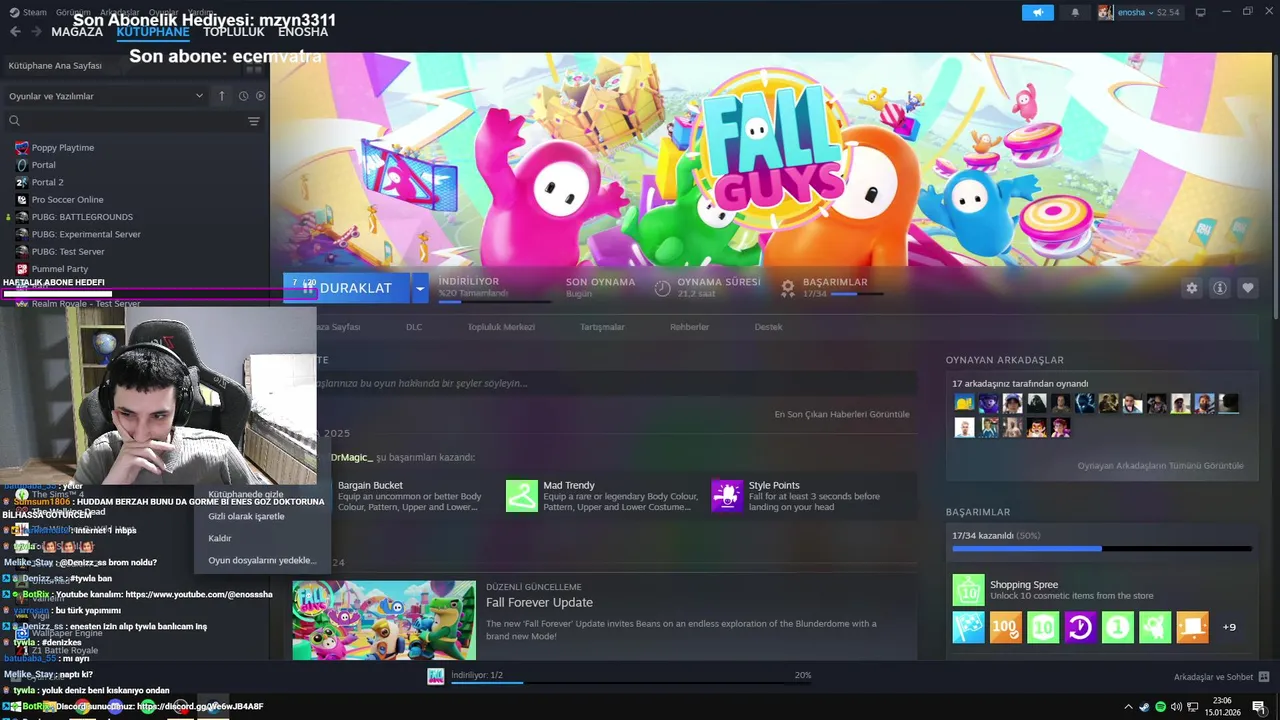
Task: Open the TOPLULUK tab
Action: pyautogui.click(x=234, y=32)
